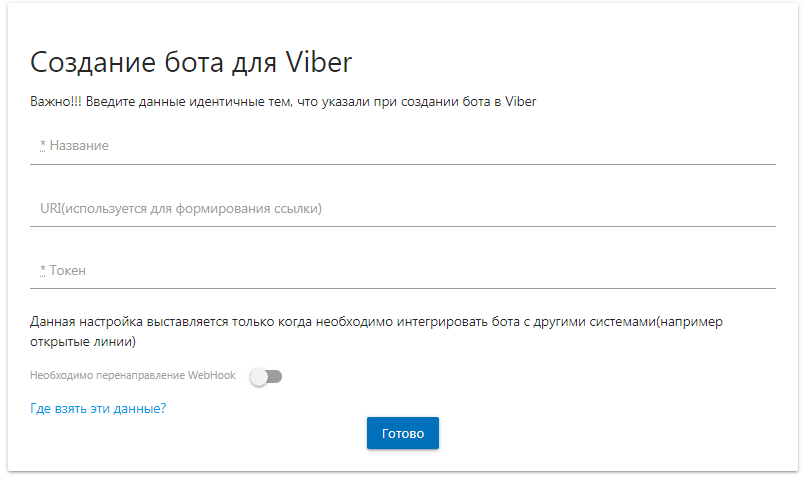Click "Viber" ending the Важно warning sentence
Image resolution: width=811 pixels, height=482 pixels.
[521, 101]
